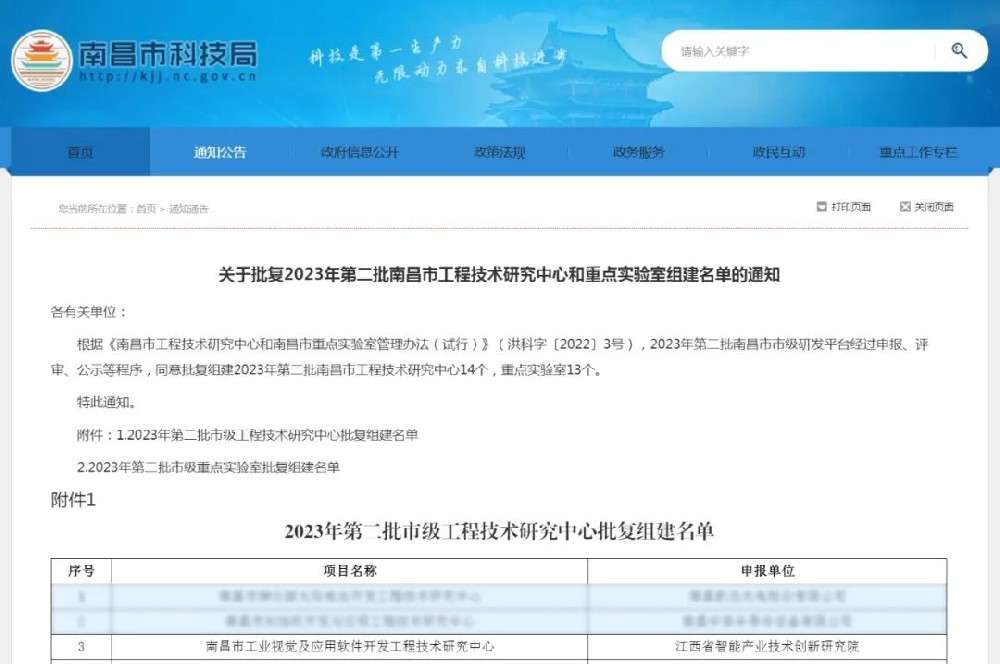
Task: Click the site title 南昌市科技局
Action: click(x=167, y=52)
